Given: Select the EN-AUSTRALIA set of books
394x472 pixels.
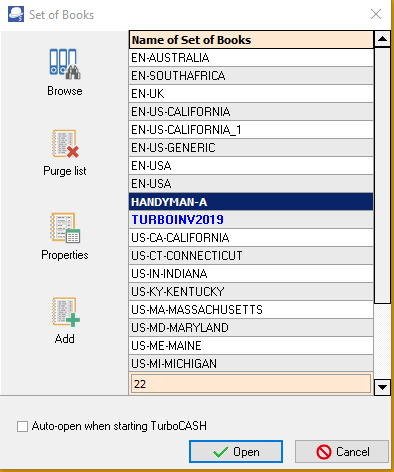Looking at the screenshot, I should click(251, 58).
